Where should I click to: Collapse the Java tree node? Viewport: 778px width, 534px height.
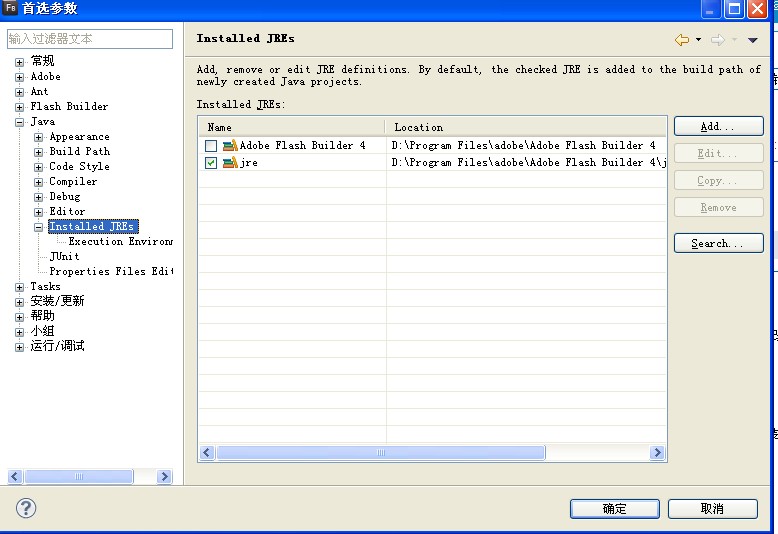[19, 122]
